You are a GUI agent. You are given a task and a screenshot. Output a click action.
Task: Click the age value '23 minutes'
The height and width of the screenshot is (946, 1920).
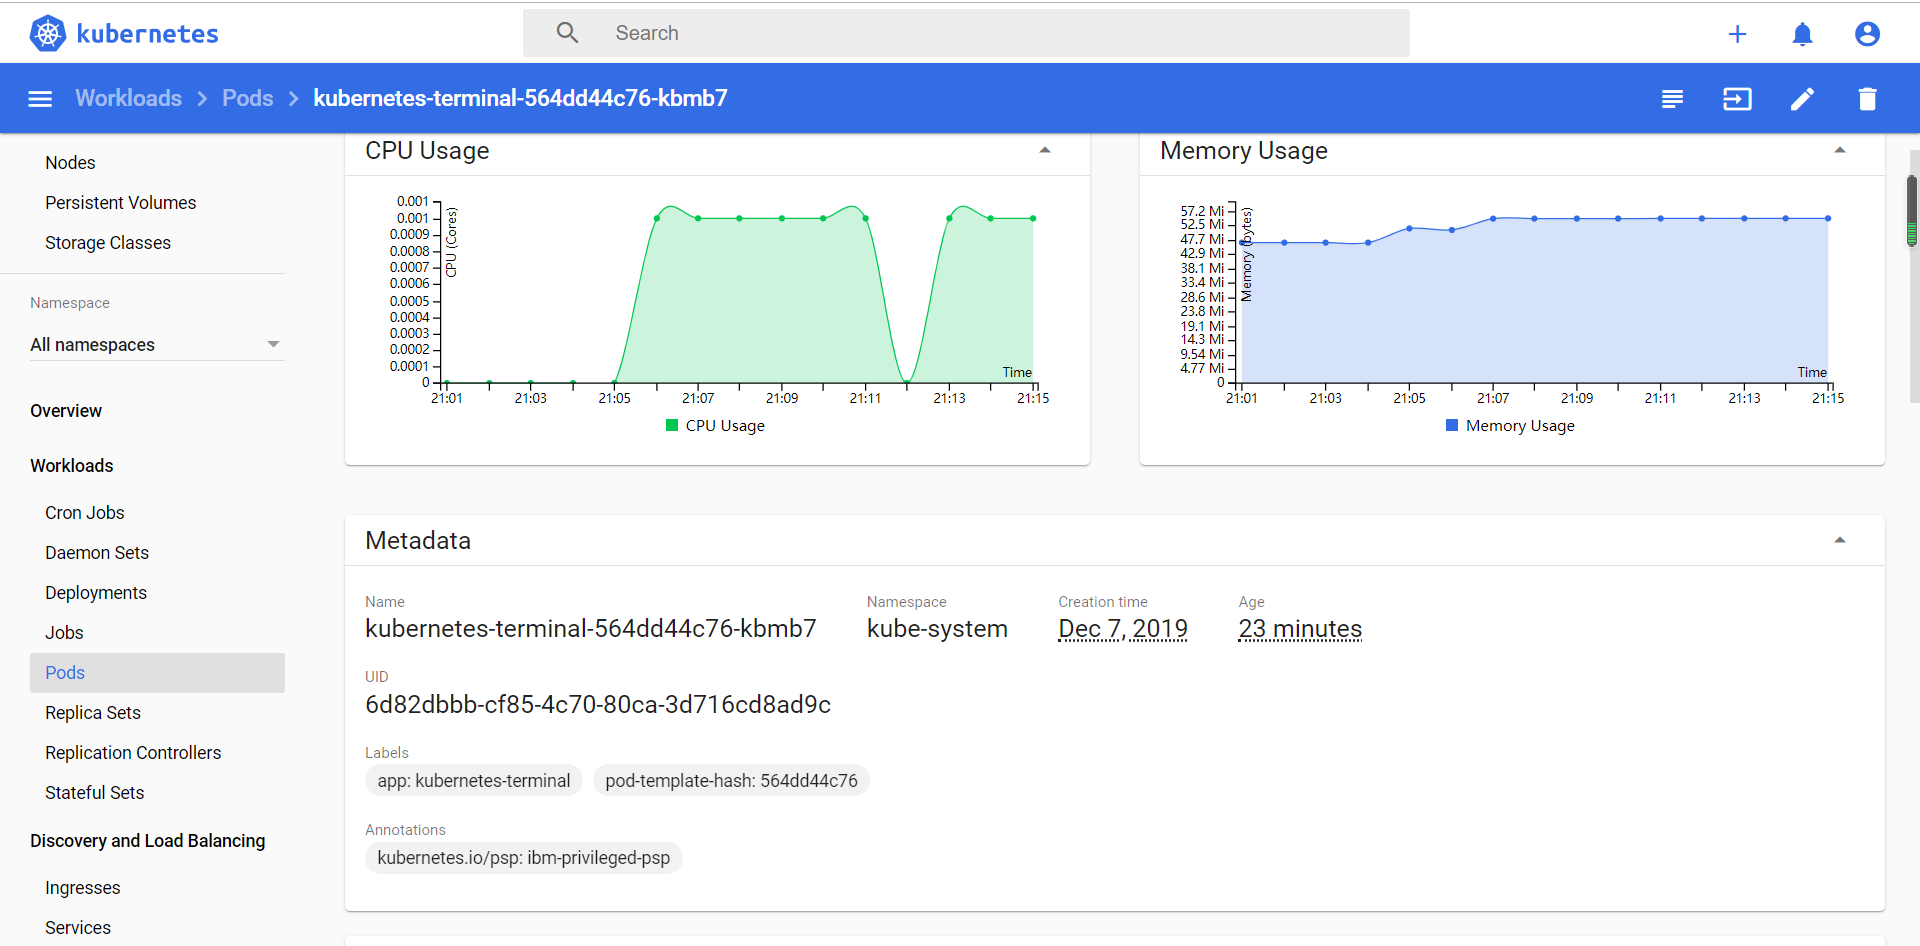(1300, 628)
